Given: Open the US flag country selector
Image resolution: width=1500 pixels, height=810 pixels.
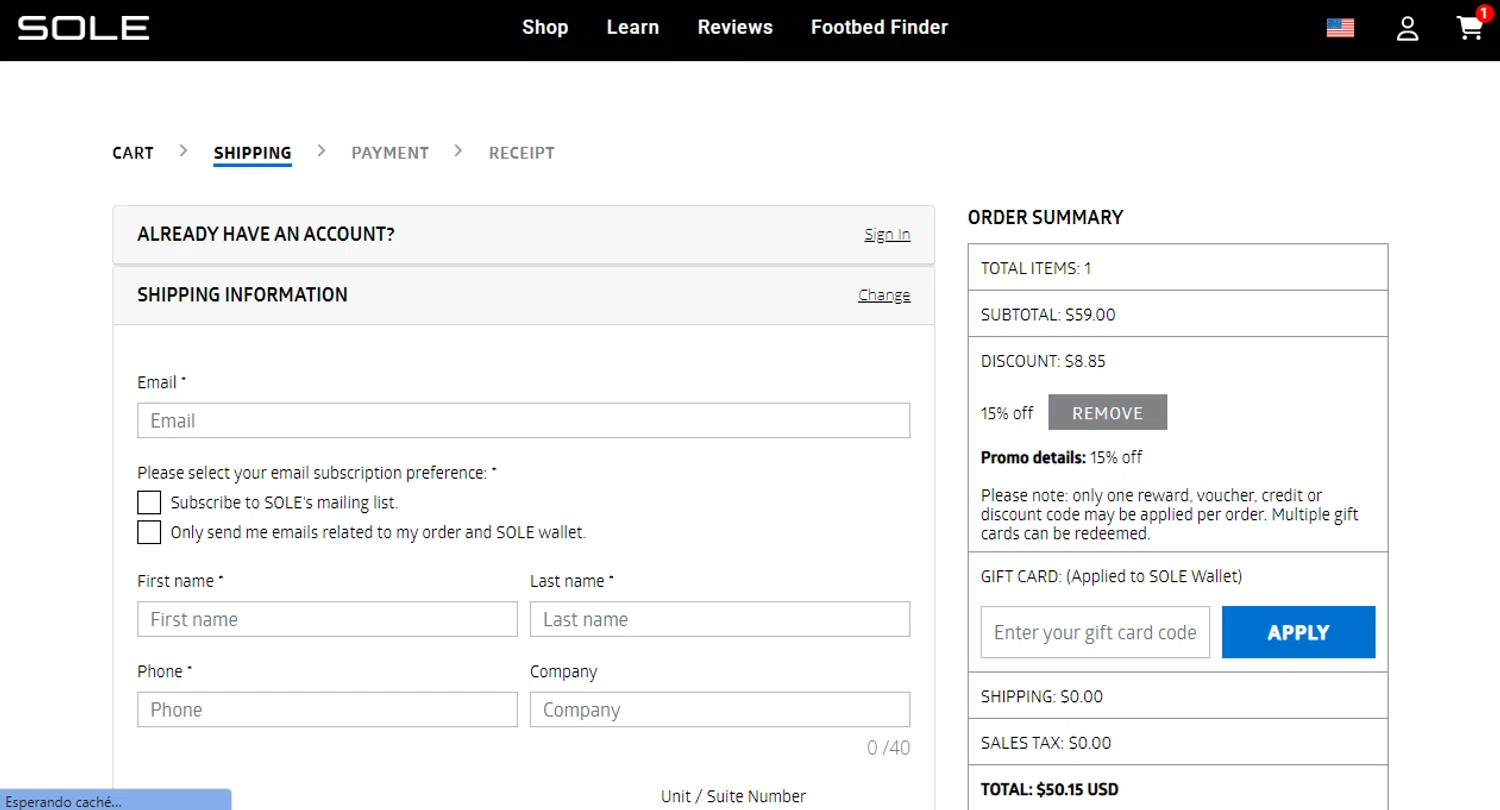Looking at the screenshot, I should tap(1340, 28).
